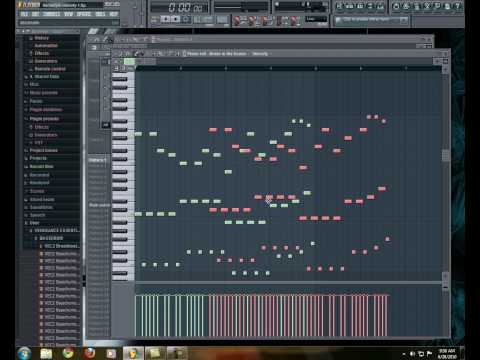Expand Projects folder in browser
The height and width of the screenshot is (360, 480).
[x=38, y=158]
